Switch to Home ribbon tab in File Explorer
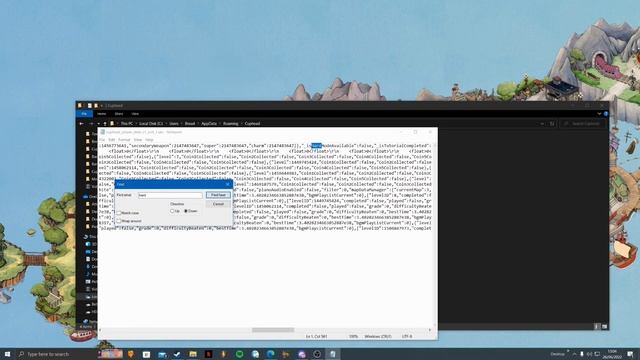The height and width of the screenshot is (360, 640). pyautogui.click(x=102, y=114)
